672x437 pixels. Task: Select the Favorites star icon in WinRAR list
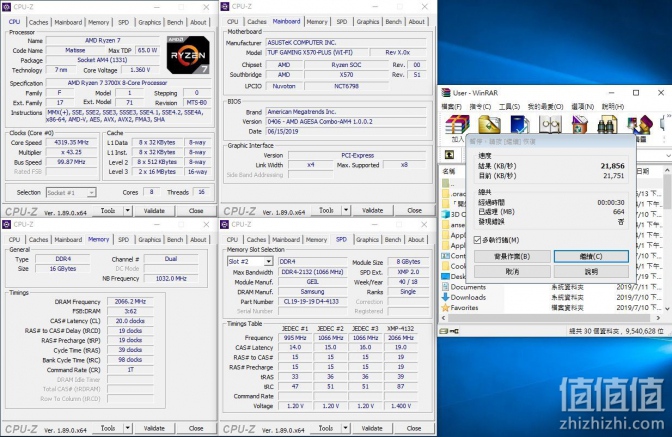tap(445, 308)
